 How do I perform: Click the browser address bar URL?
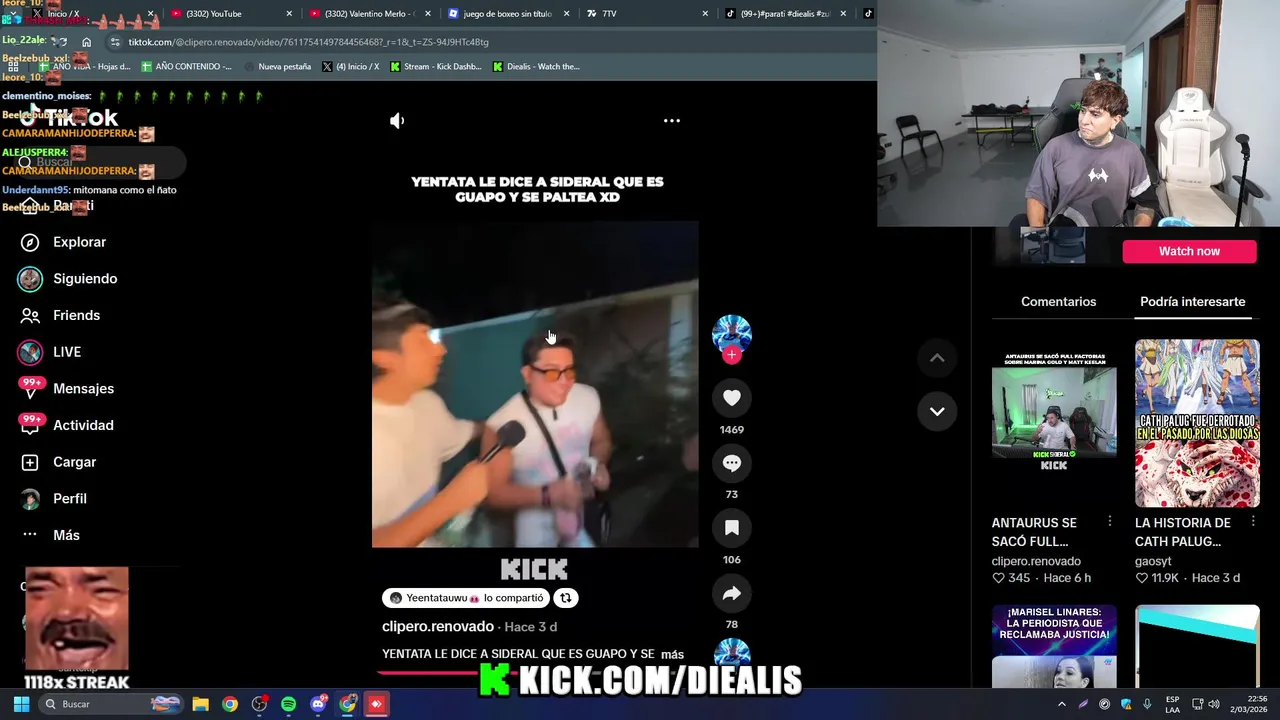coord(308,42)
